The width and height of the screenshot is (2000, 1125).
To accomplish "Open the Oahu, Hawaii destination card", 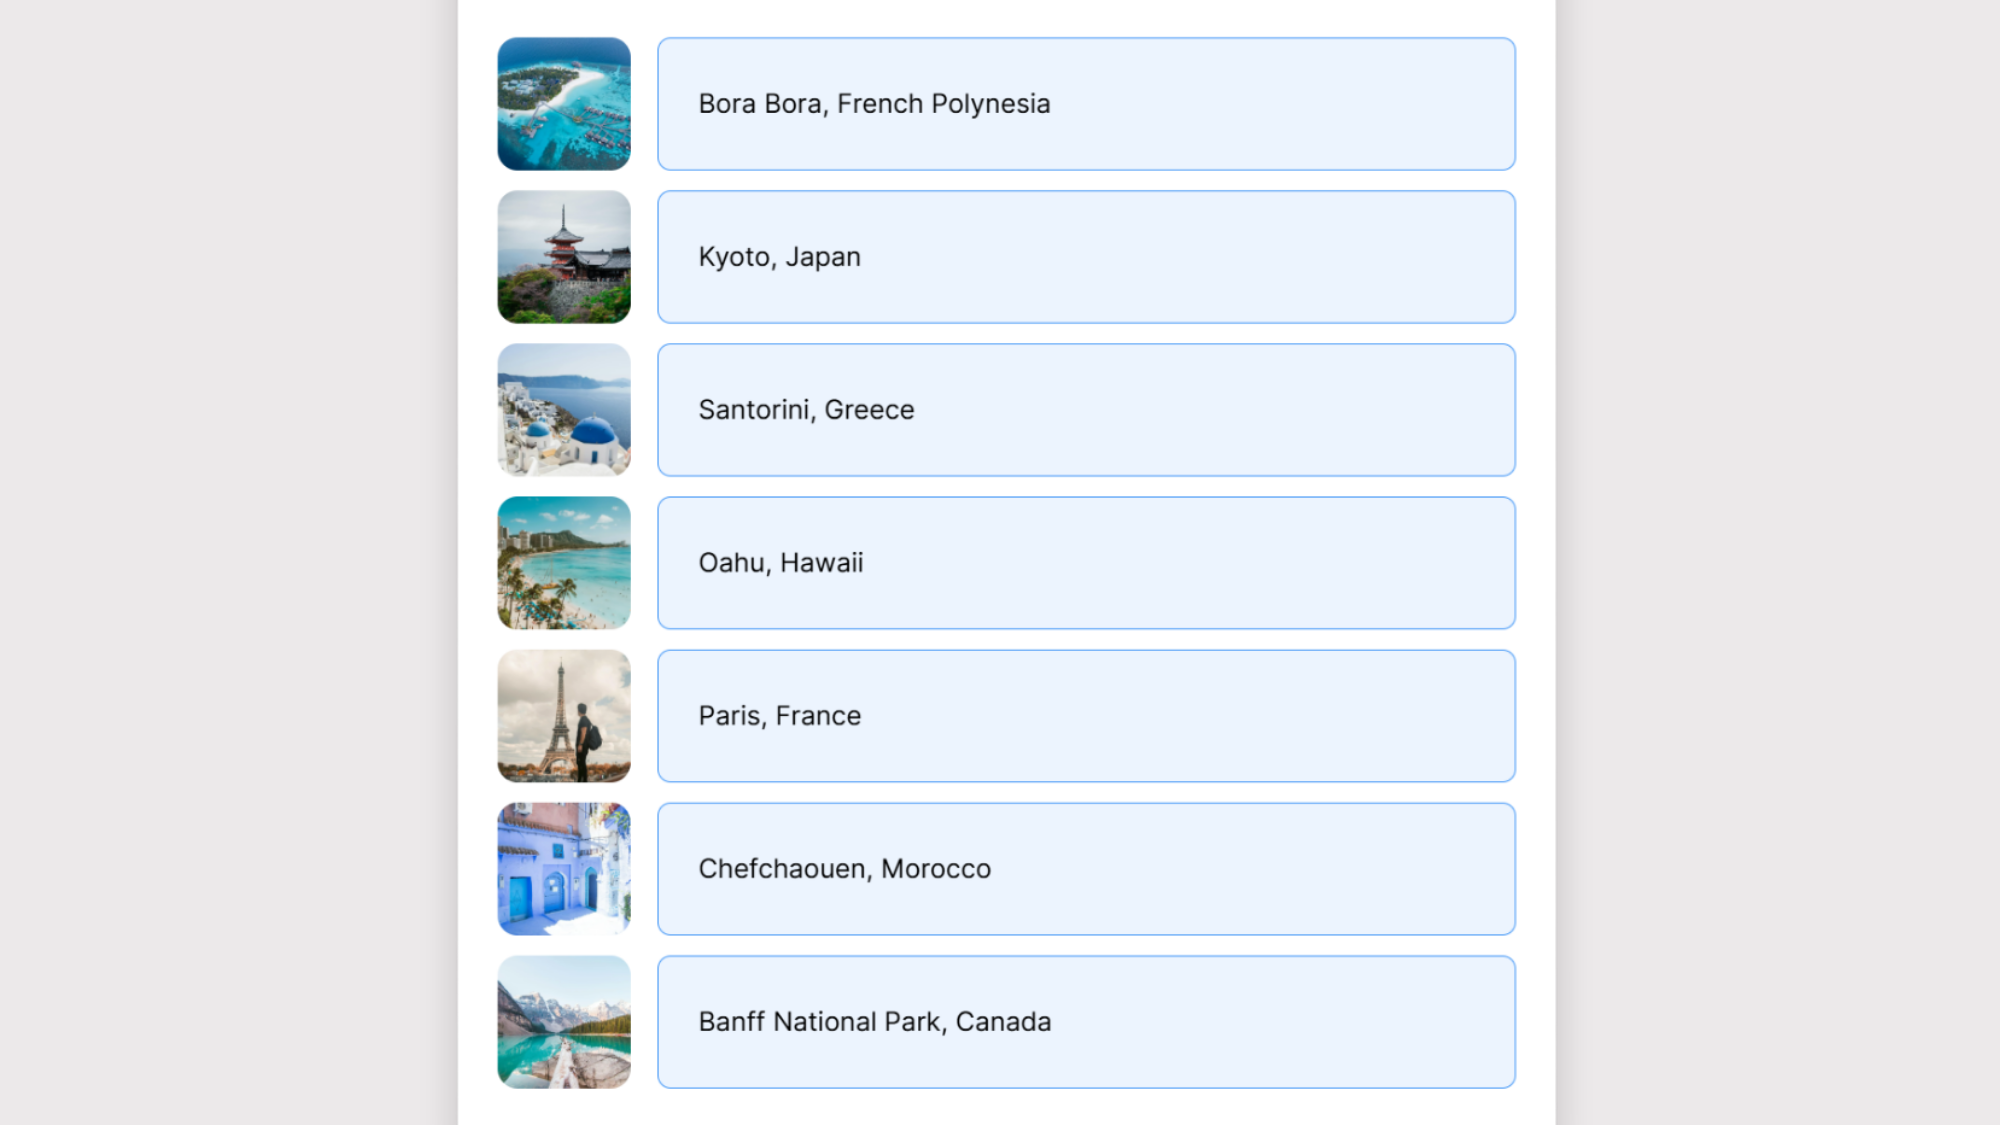I will click(x=1086, y=562).
